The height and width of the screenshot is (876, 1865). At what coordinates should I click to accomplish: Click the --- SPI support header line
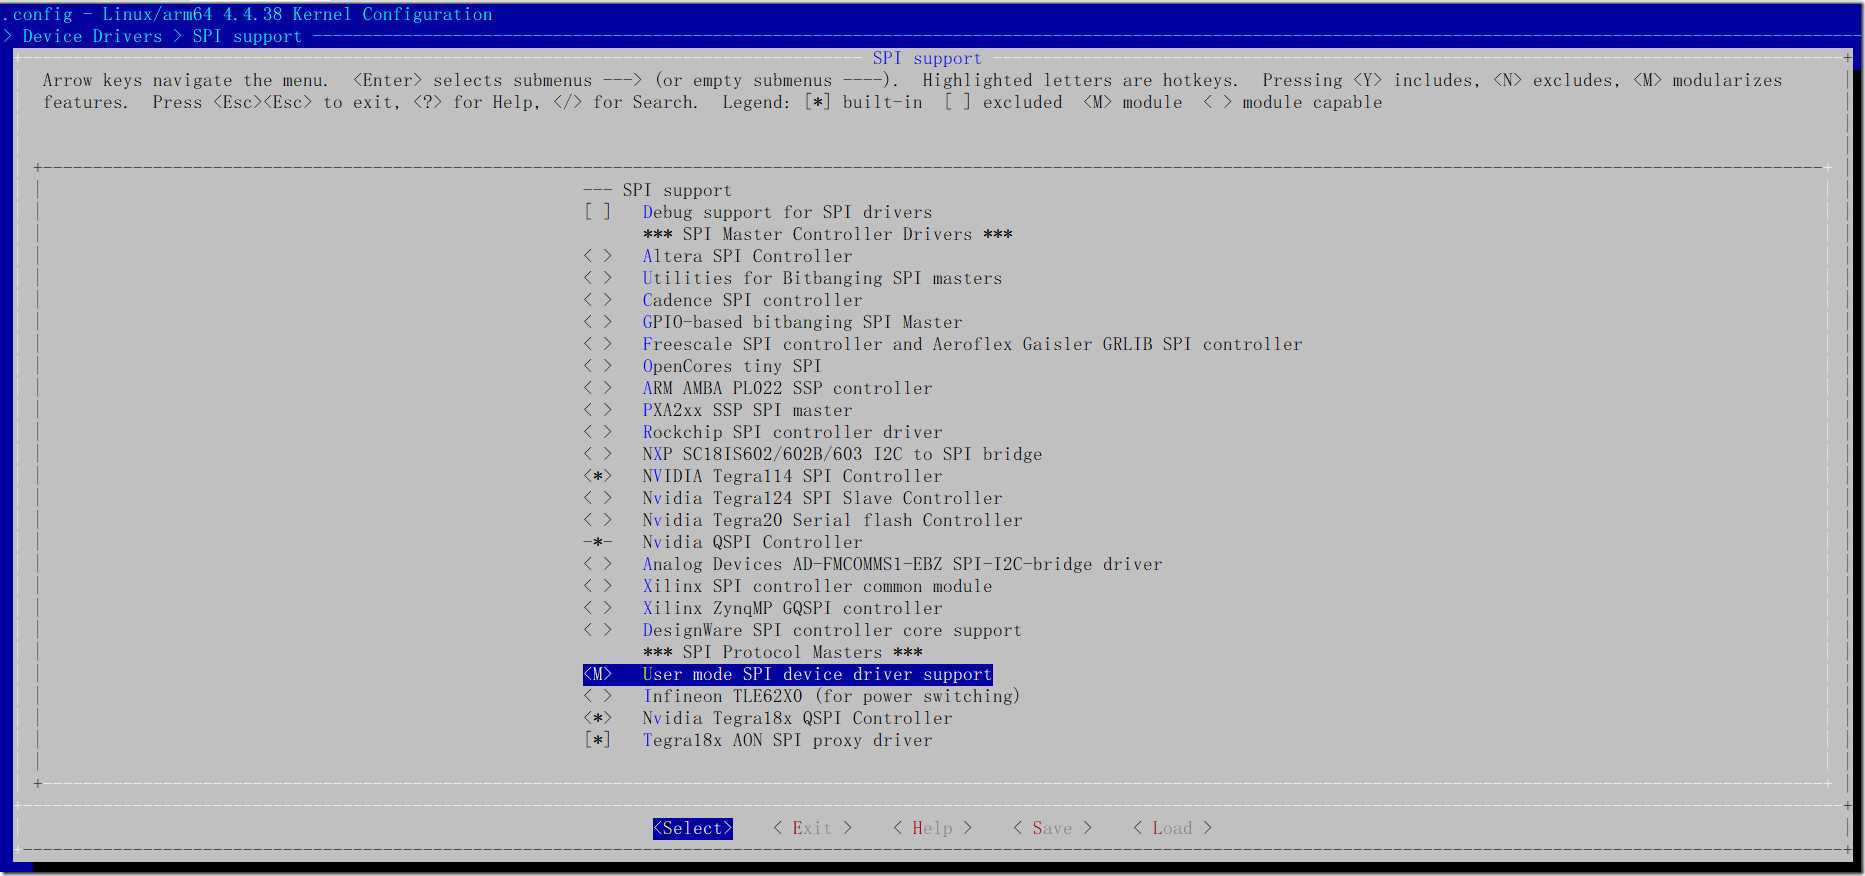click(x=657, y=190)
